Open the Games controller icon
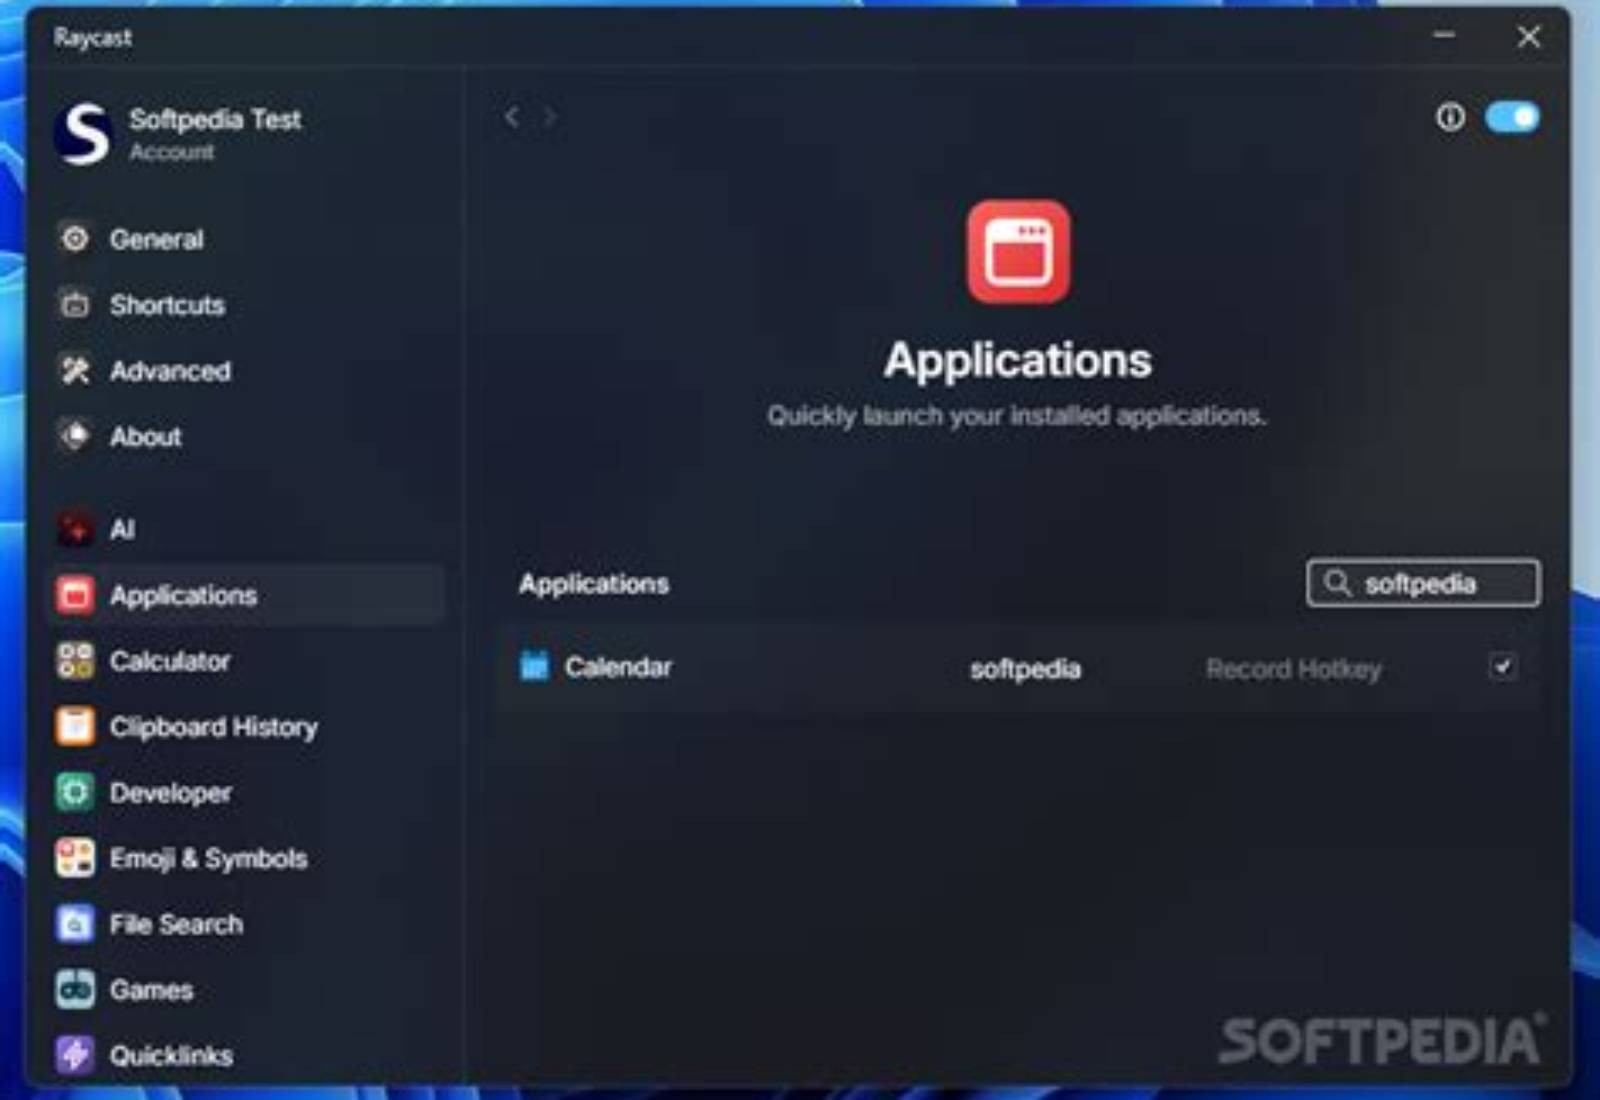 (x=75, y=990)
